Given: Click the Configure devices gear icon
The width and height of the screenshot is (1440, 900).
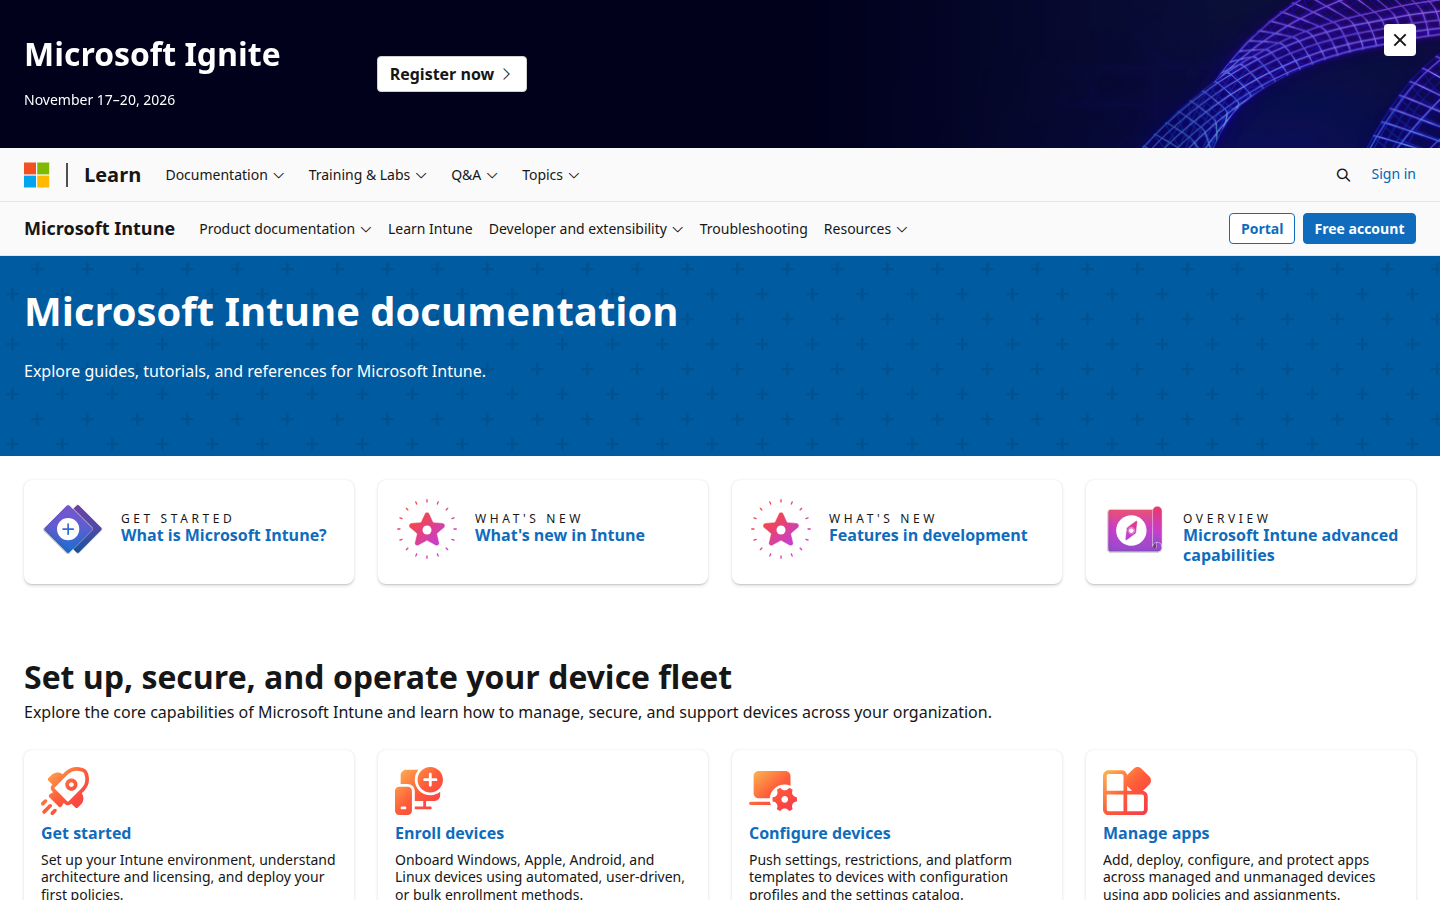Looking at the screenshot, I should pos(773,791).
